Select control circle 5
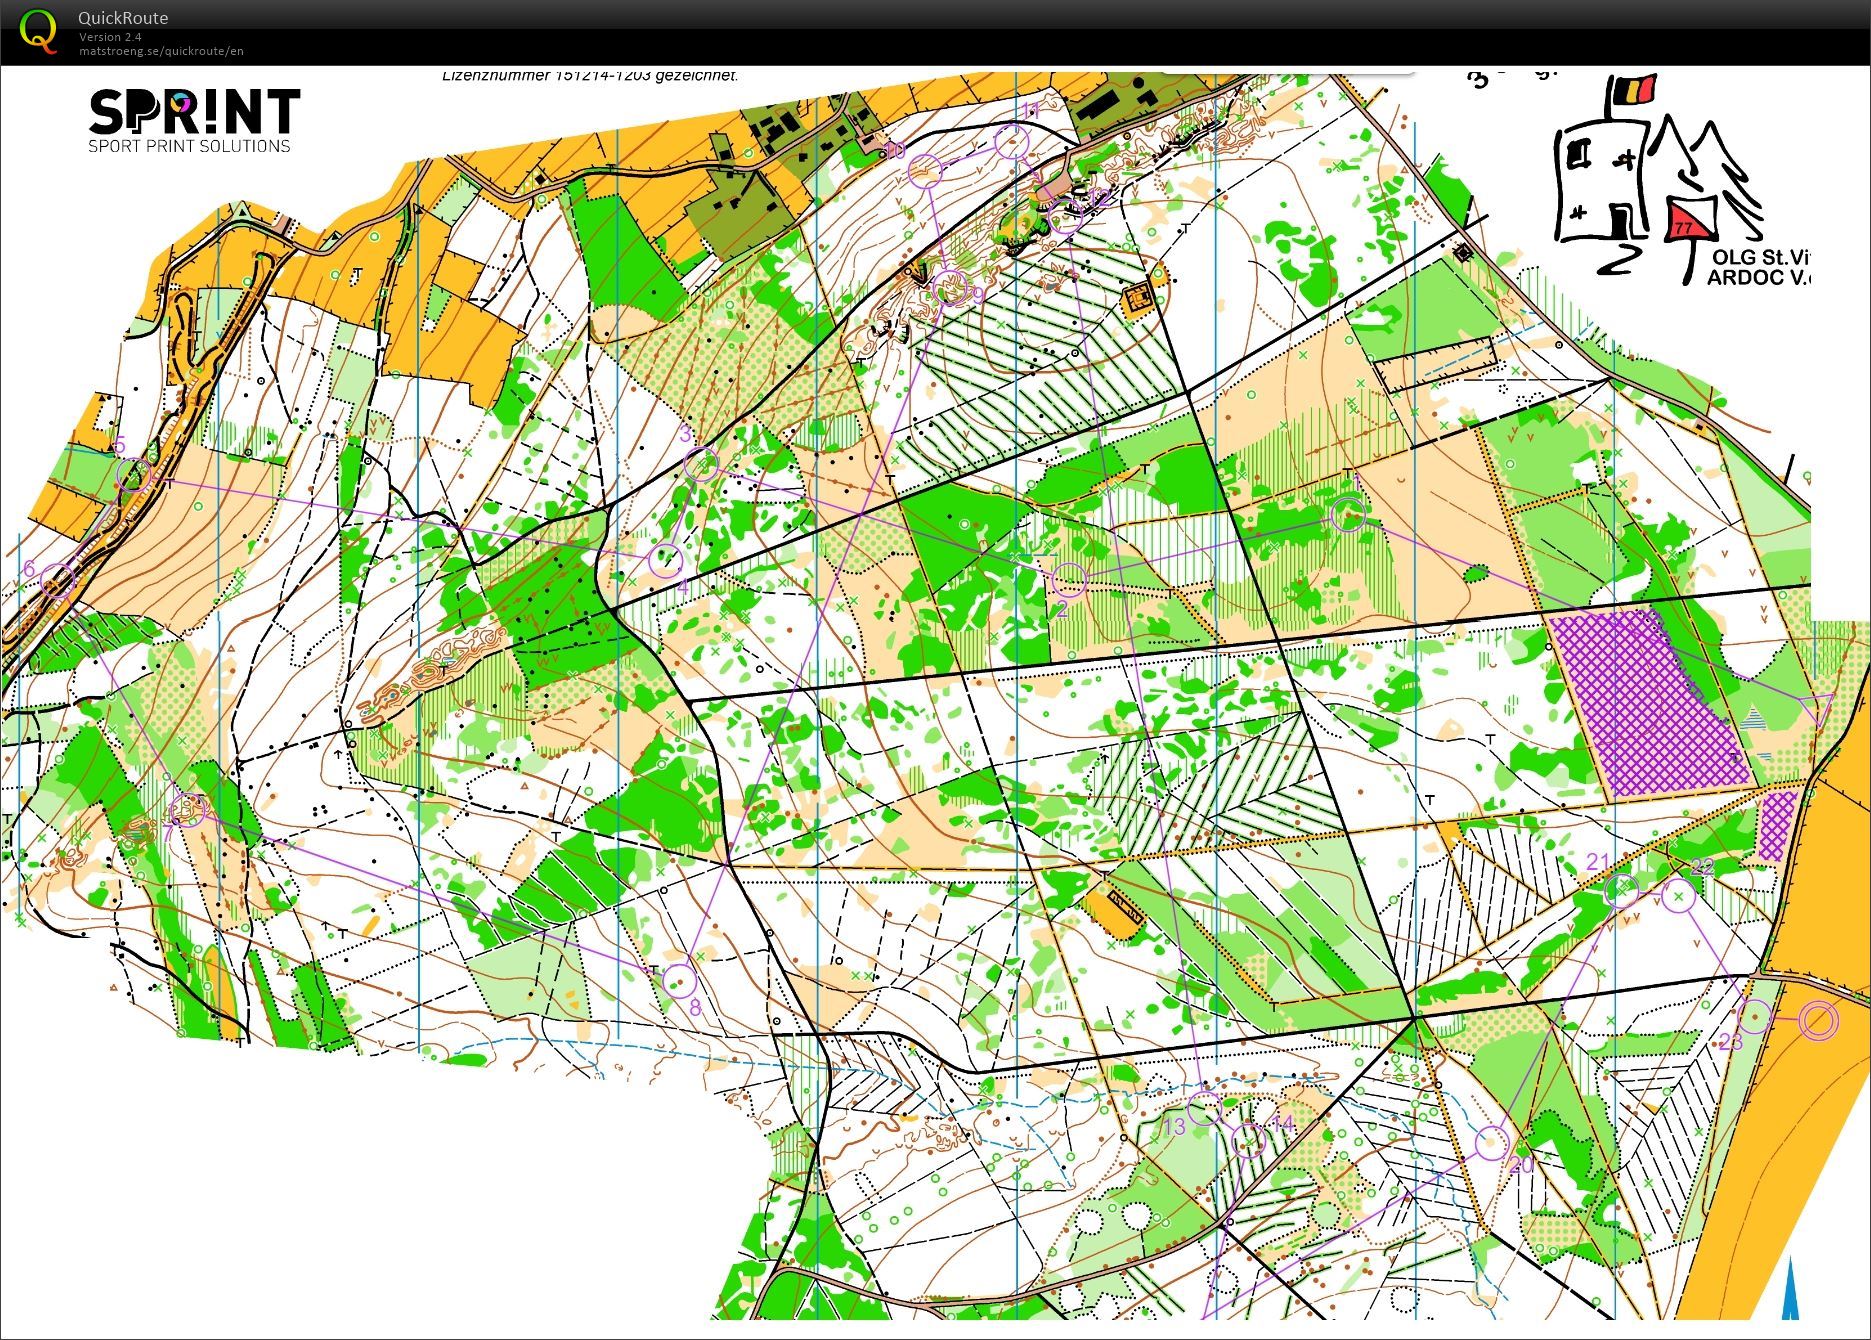 click(x=134, y=474)
